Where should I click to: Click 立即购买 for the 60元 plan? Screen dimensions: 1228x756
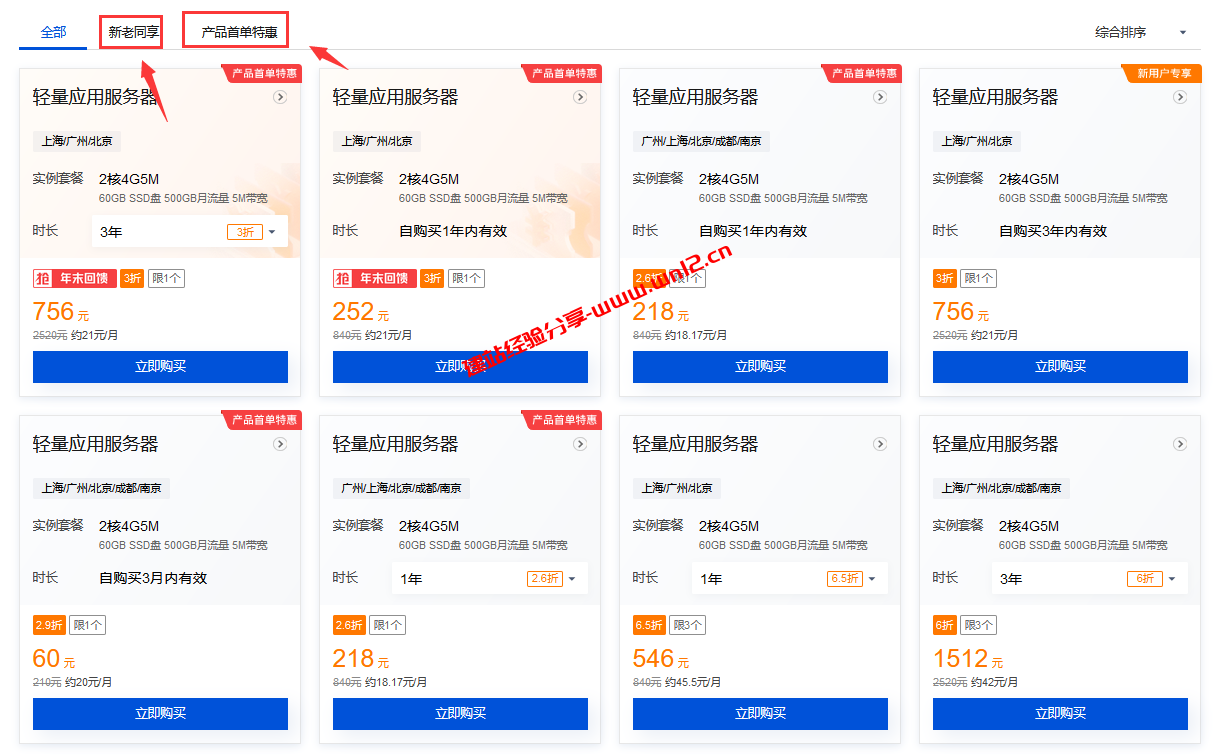pos(160,714)
